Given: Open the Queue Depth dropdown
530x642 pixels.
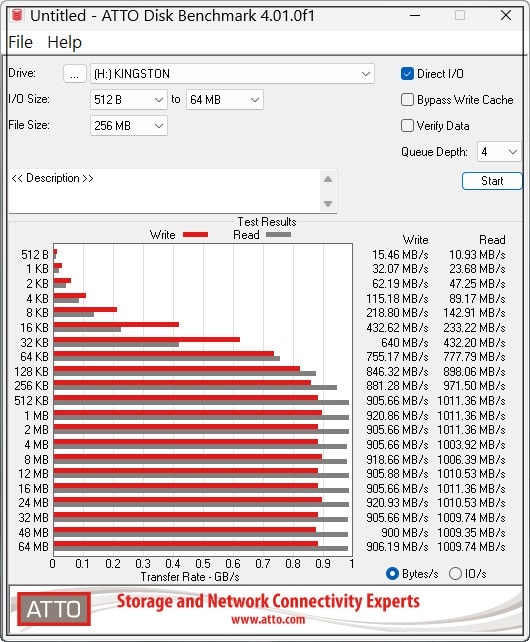Looking at the screenshot, I should pyautogui.click(x=499, y=152).
